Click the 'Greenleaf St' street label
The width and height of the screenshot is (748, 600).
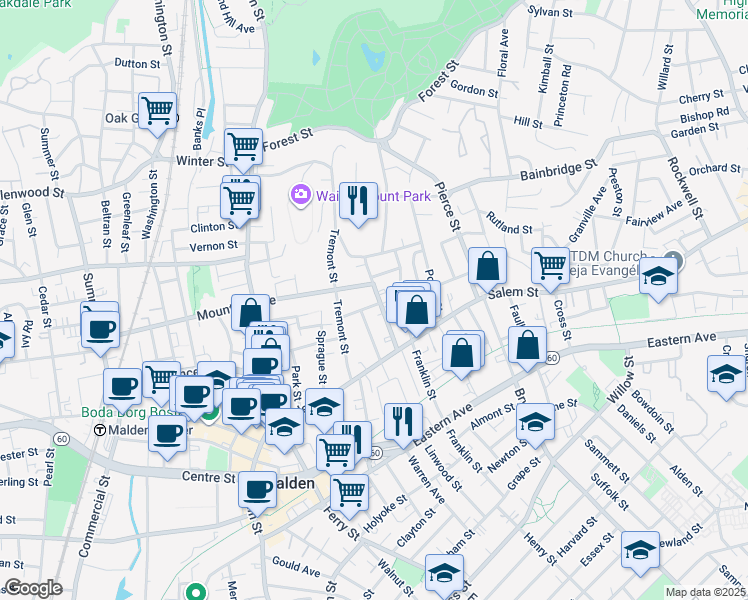tap(126, 222)
